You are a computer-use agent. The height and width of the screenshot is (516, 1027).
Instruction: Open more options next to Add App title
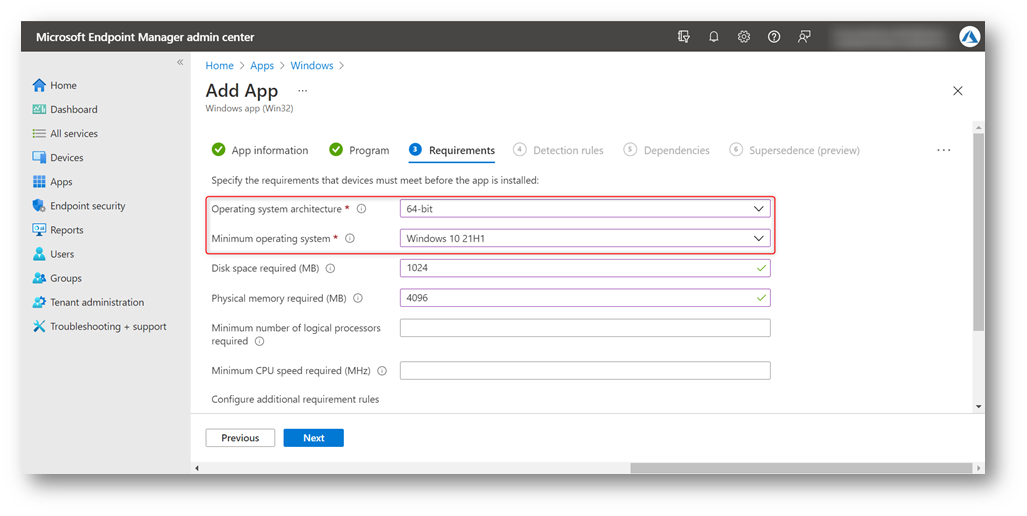click(303, 91)
